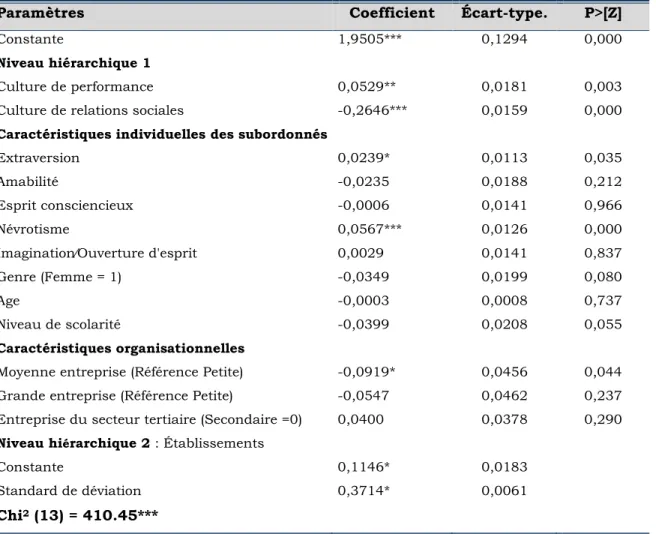656x534 pixels.
Task: Click the 'Esprit consciencieux' row label
Action: 66,205
